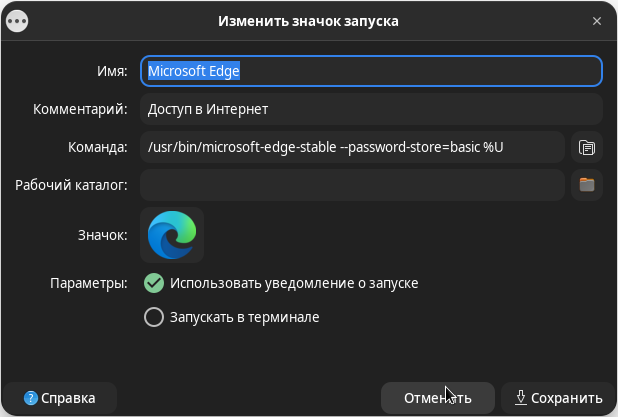
Task: Open folder chooser for Рабочий каталог
Action: pos(586,185)
